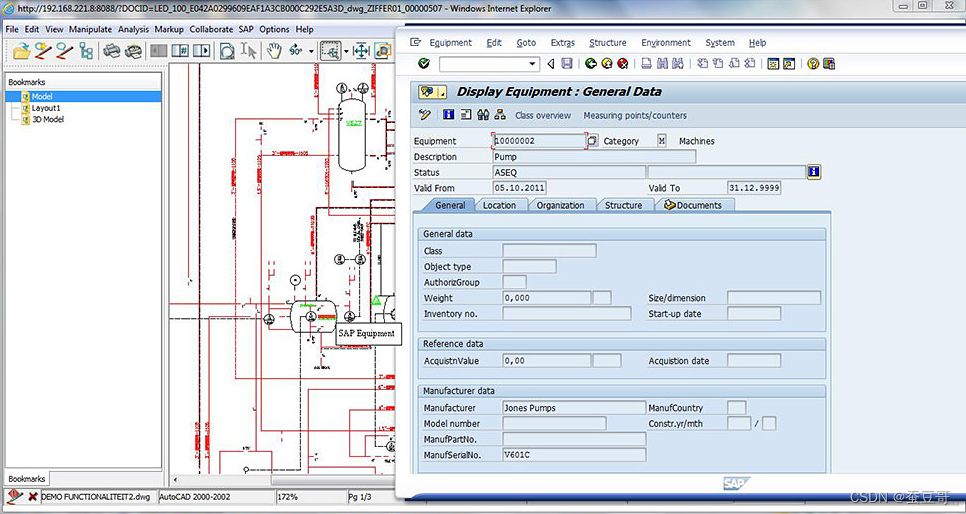Click Pg 1/3 in status bar

pos(360,496)
